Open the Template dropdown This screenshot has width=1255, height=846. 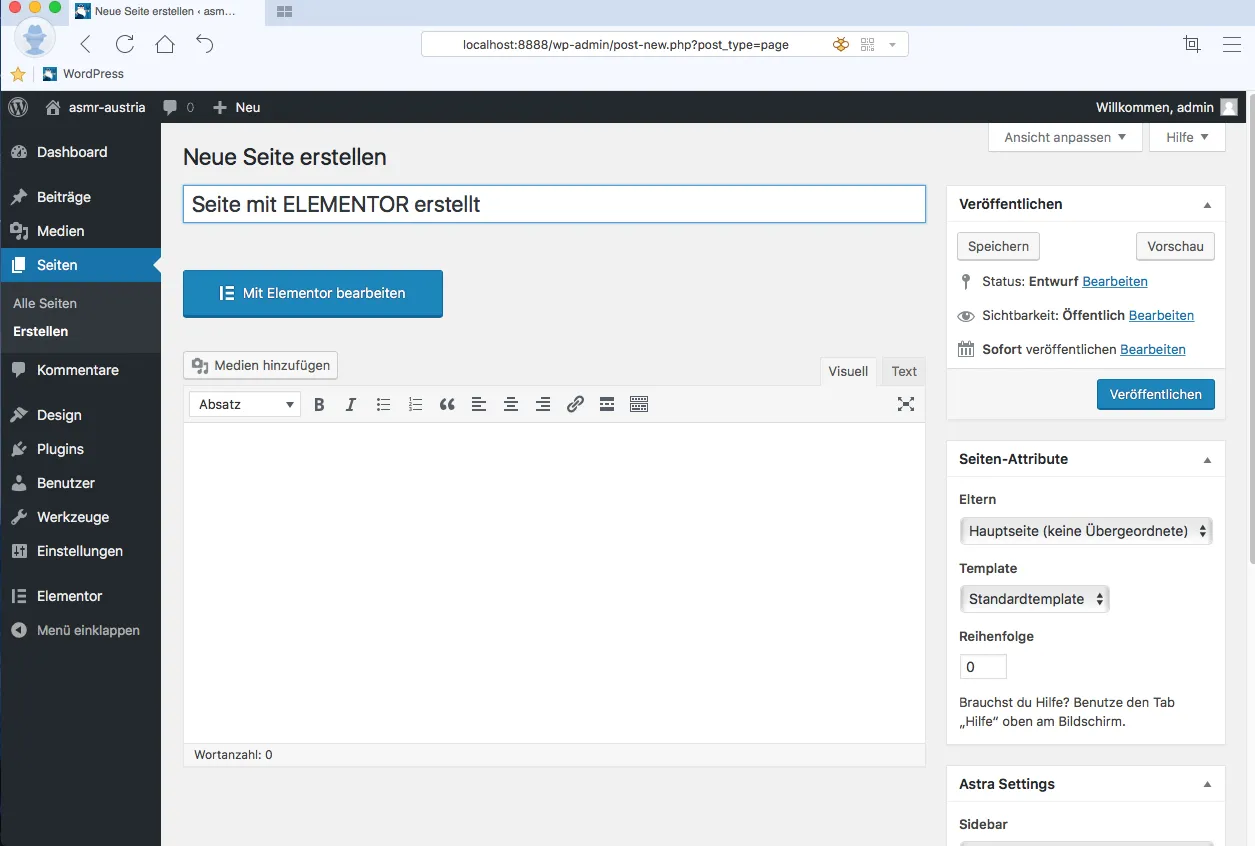(1034, 599)
